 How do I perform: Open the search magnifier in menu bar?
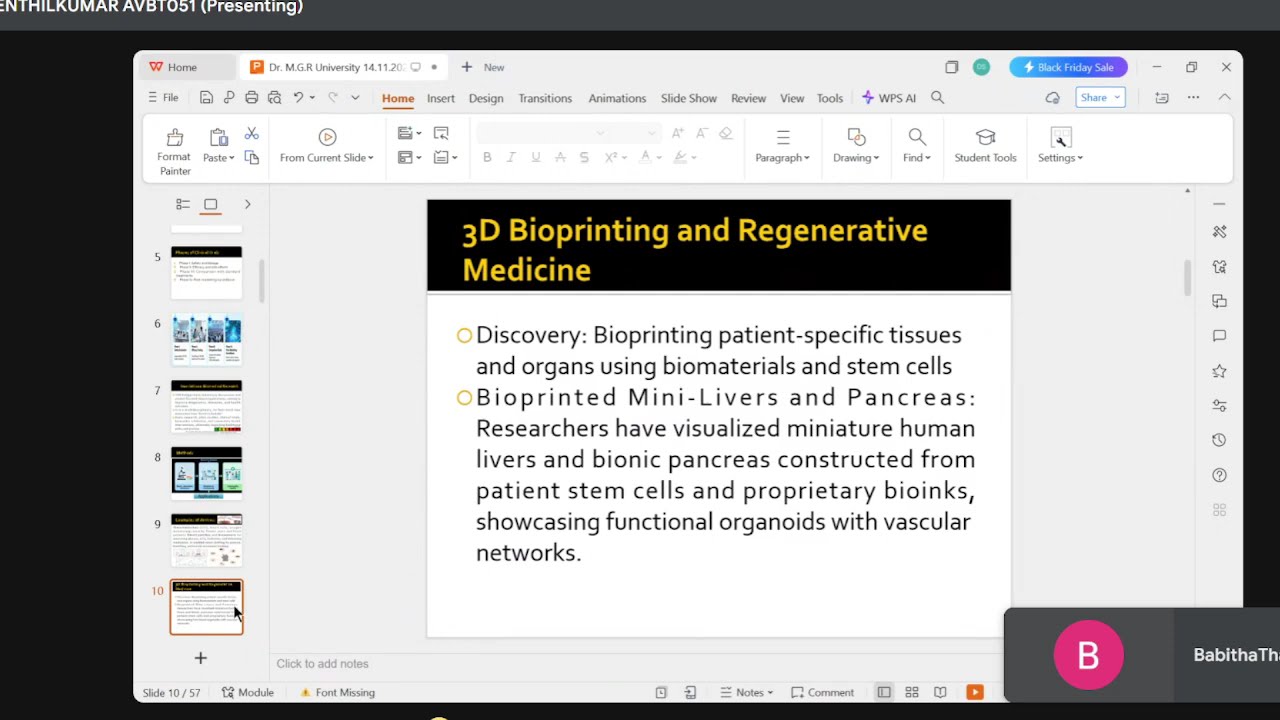[x=937, y=98]
